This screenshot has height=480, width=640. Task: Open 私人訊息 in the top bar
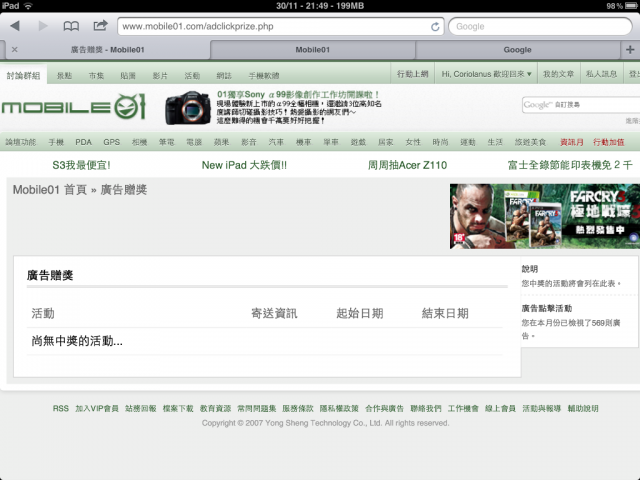click(601, 74)
